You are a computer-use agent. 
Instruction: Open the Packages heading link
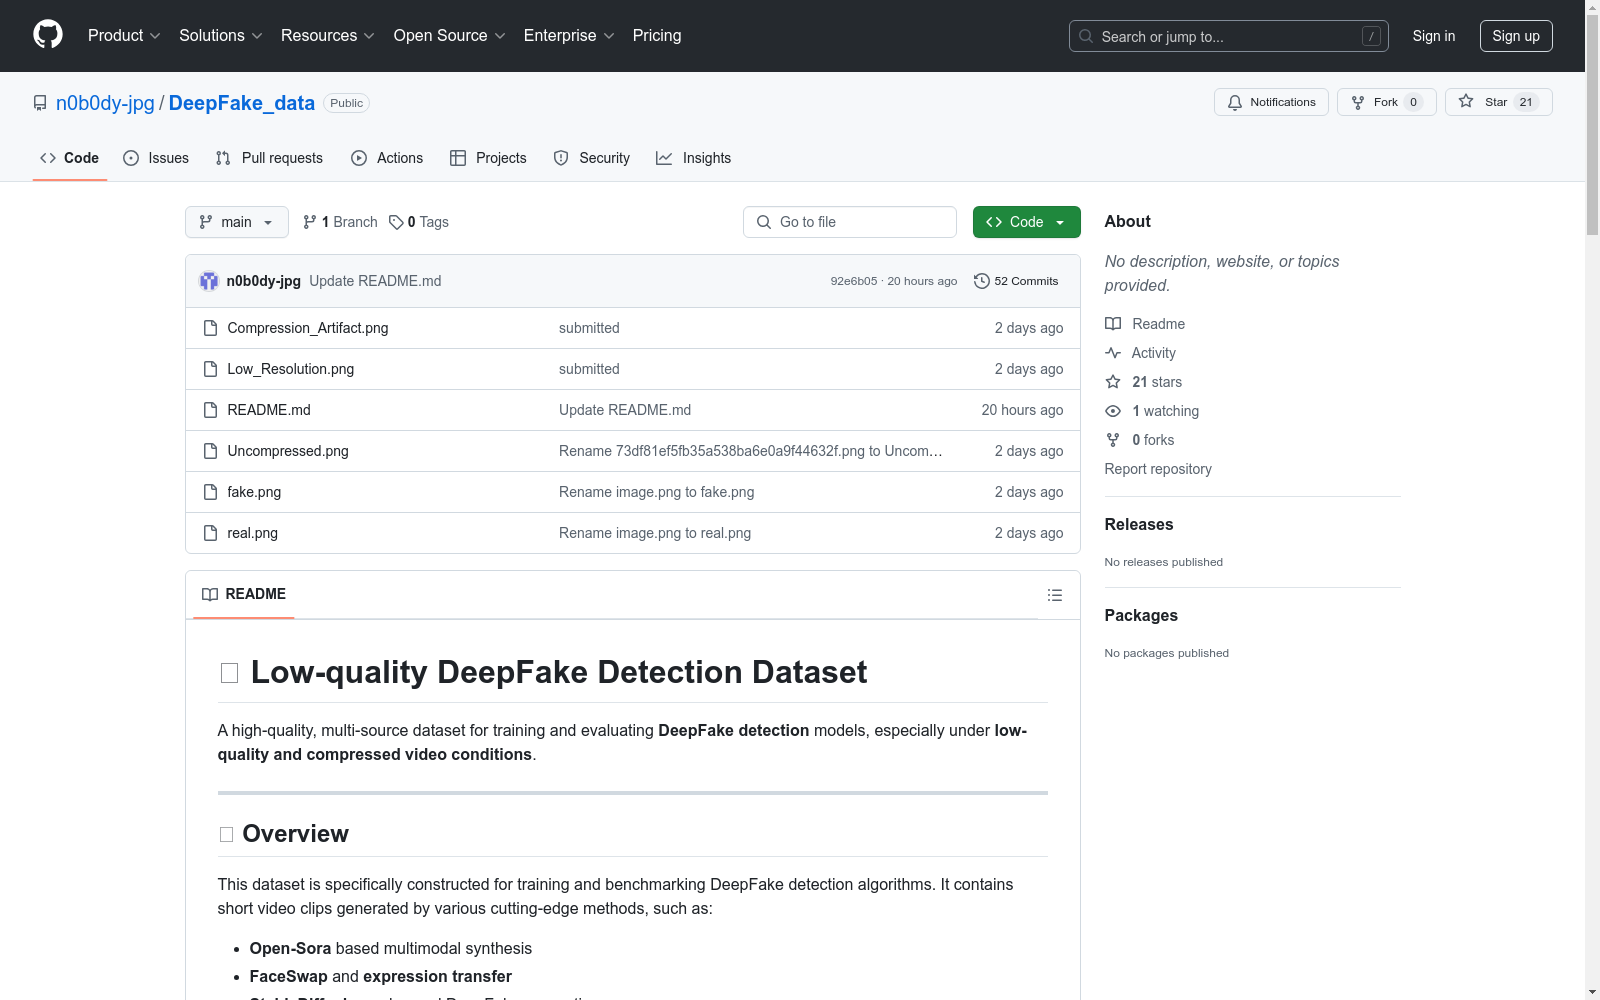pos(1141,615)
